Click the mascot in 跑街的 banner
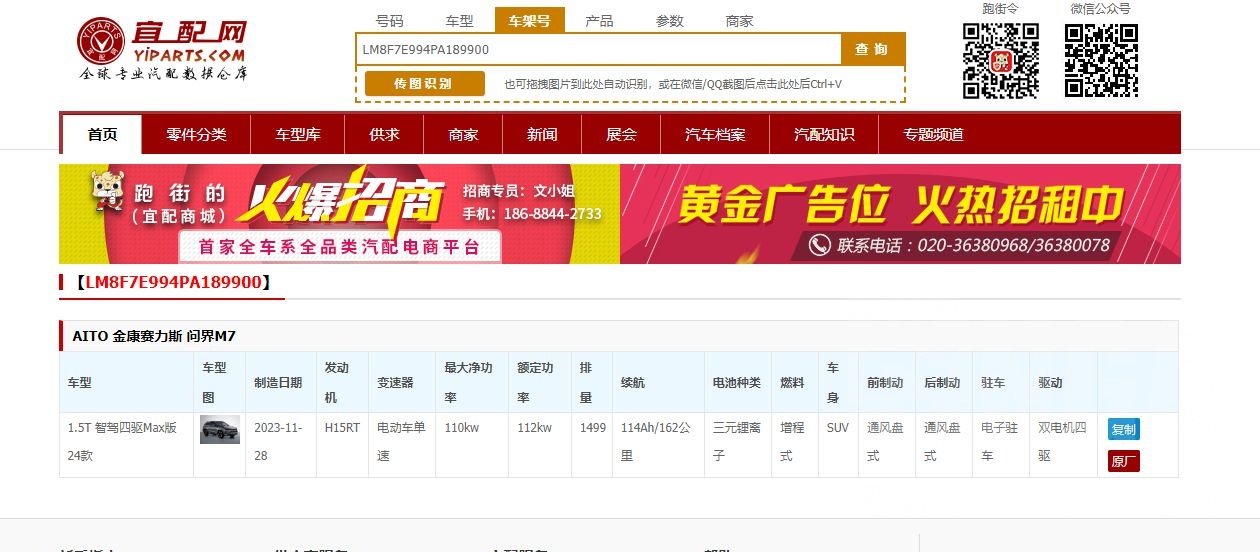 coord(110,193)
